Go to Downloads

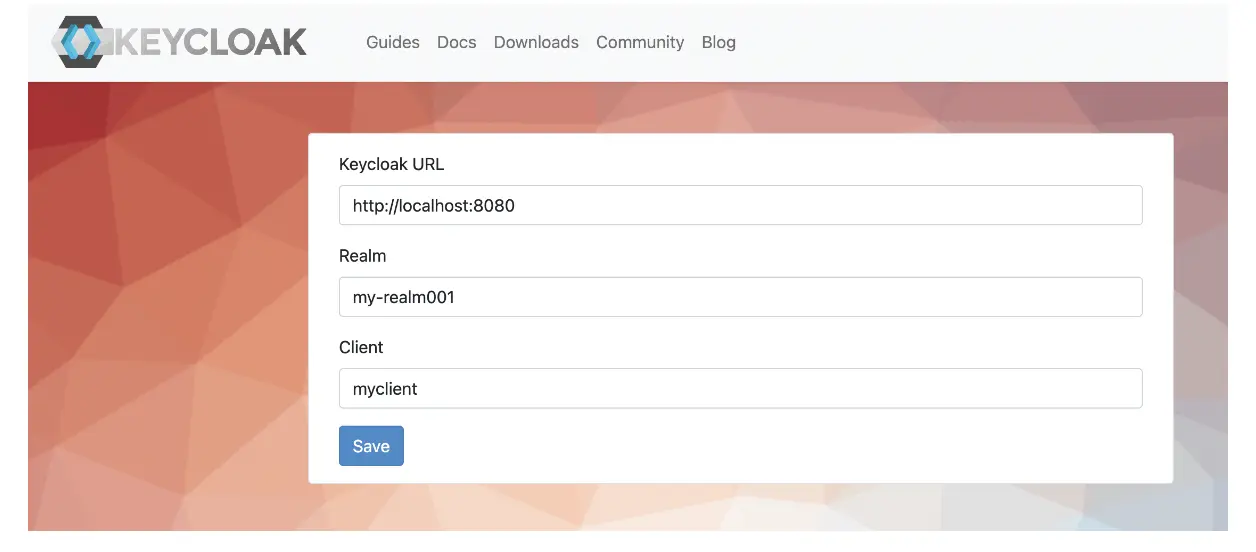pos(536,42)
